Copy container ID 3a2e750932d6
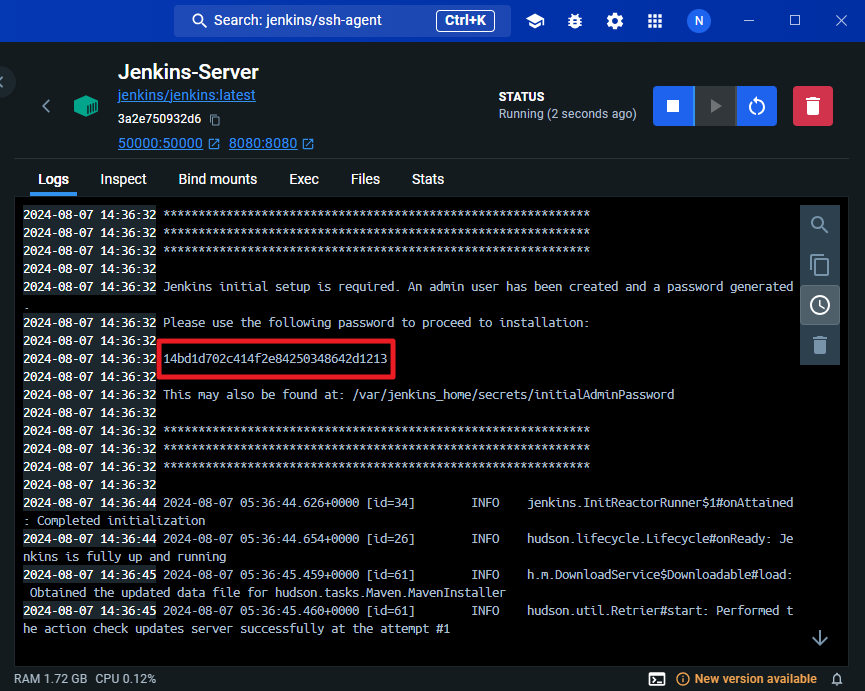865x691 pixels. coord(215,120)
